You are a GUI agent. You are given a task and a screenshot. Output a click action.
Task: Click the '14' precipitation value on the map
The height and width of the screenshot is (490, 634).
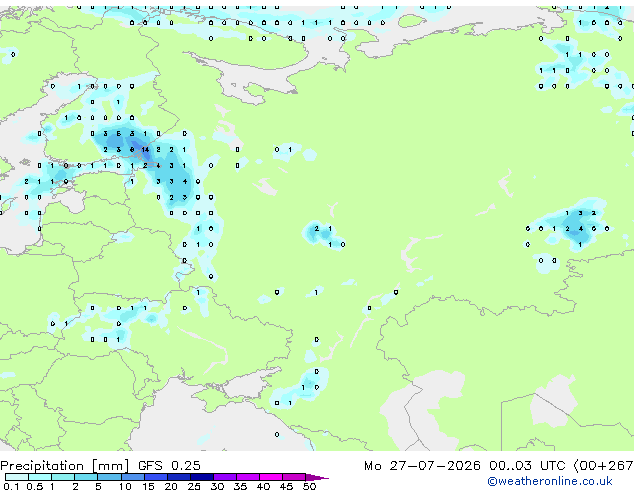click(145, 150)
